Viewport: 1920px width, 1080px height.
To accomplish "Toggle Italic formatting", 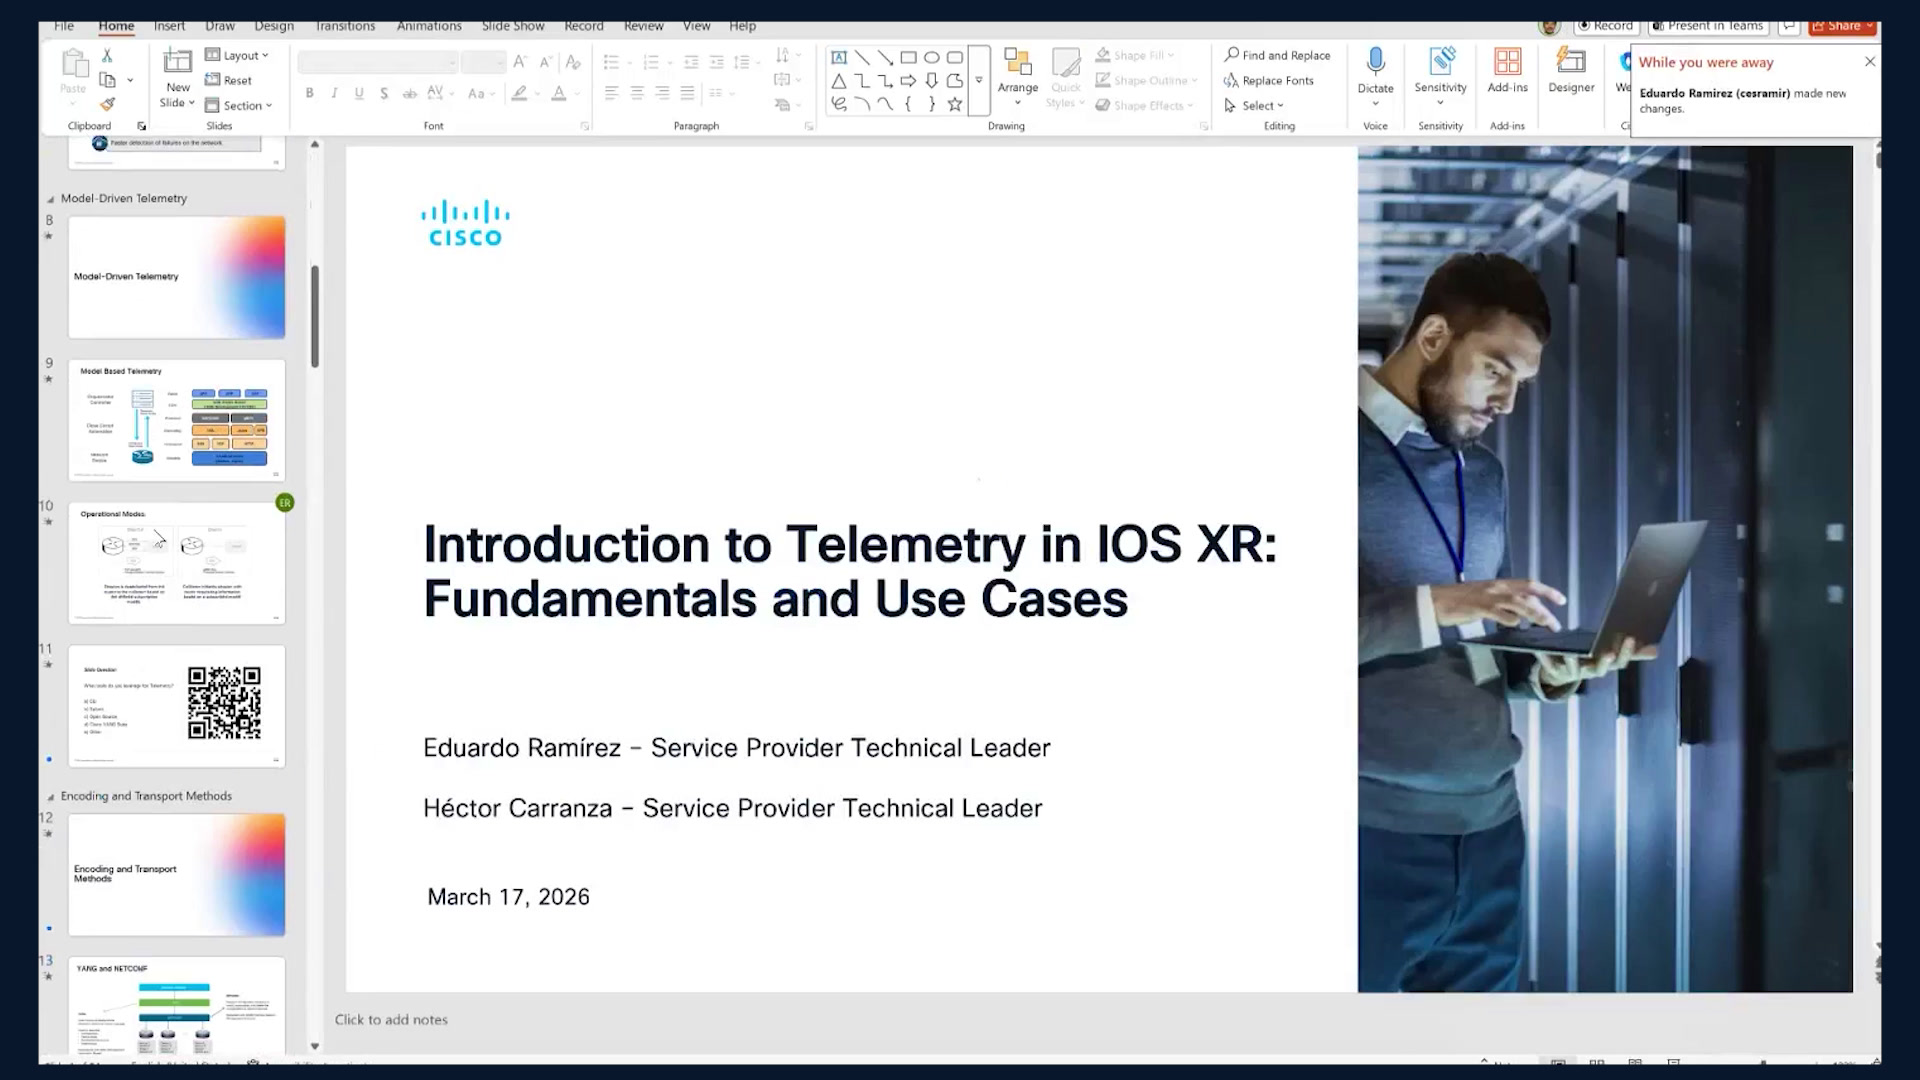I will click(x=334, y=93).
